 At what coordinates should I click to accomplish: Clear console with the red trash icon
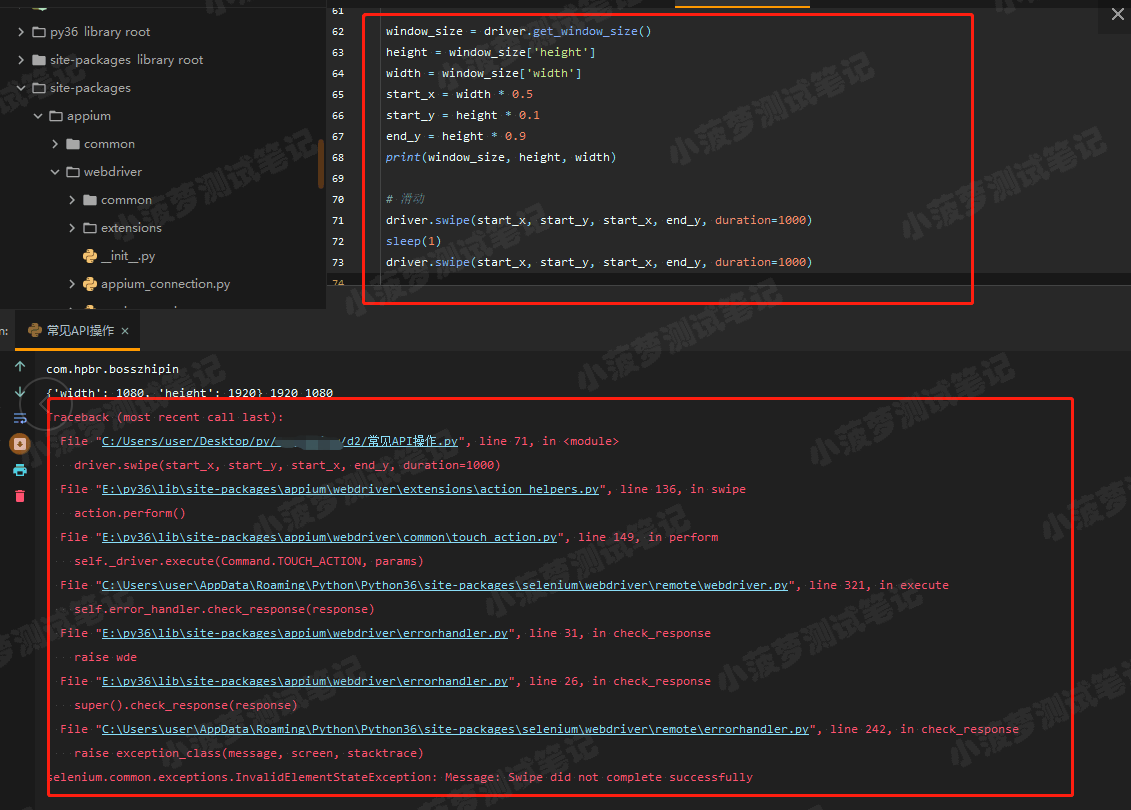(20, 496)
